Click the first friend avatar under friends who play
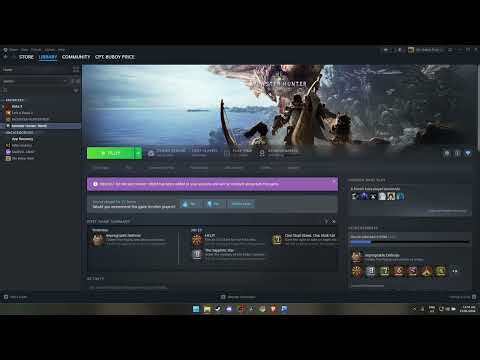The width and height of the screenshot is (480, 360). (x=355, y=196)
